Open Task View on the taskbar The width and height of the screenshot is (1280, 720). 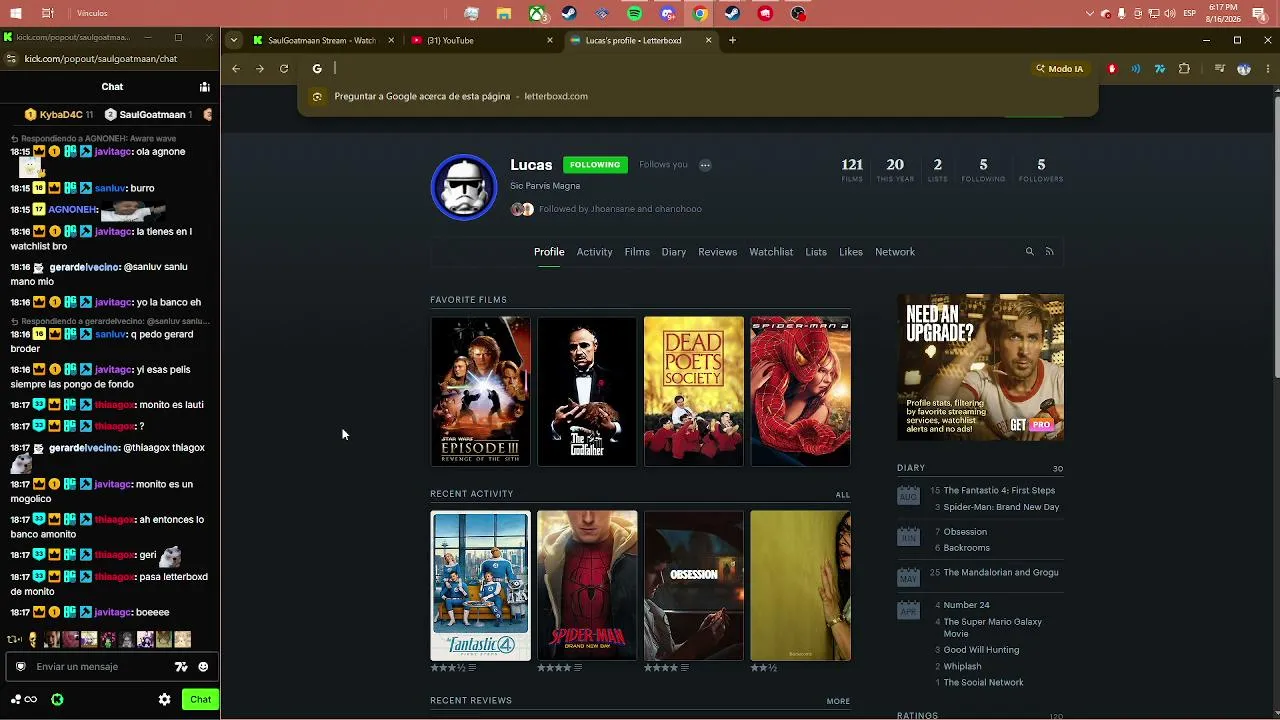coord(48,14)
